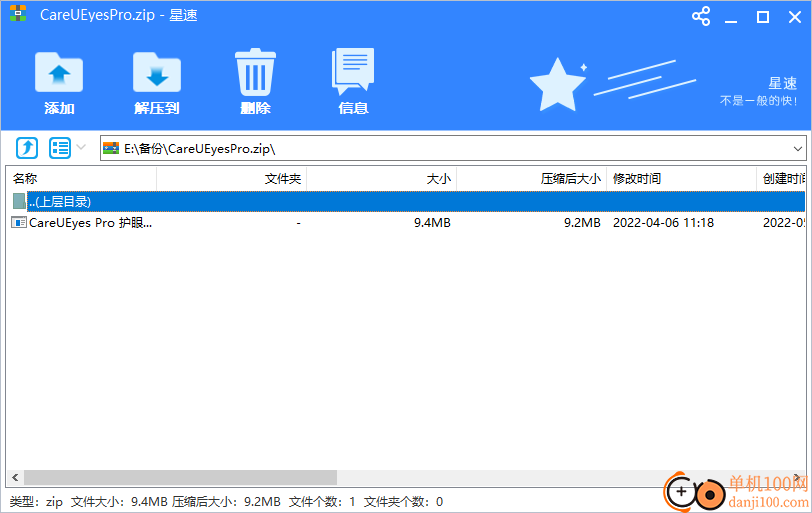The width and height of the screenshot is (812, 513).
Task: Click the 添加 (Add) folder icon
Action: [59, 74]
